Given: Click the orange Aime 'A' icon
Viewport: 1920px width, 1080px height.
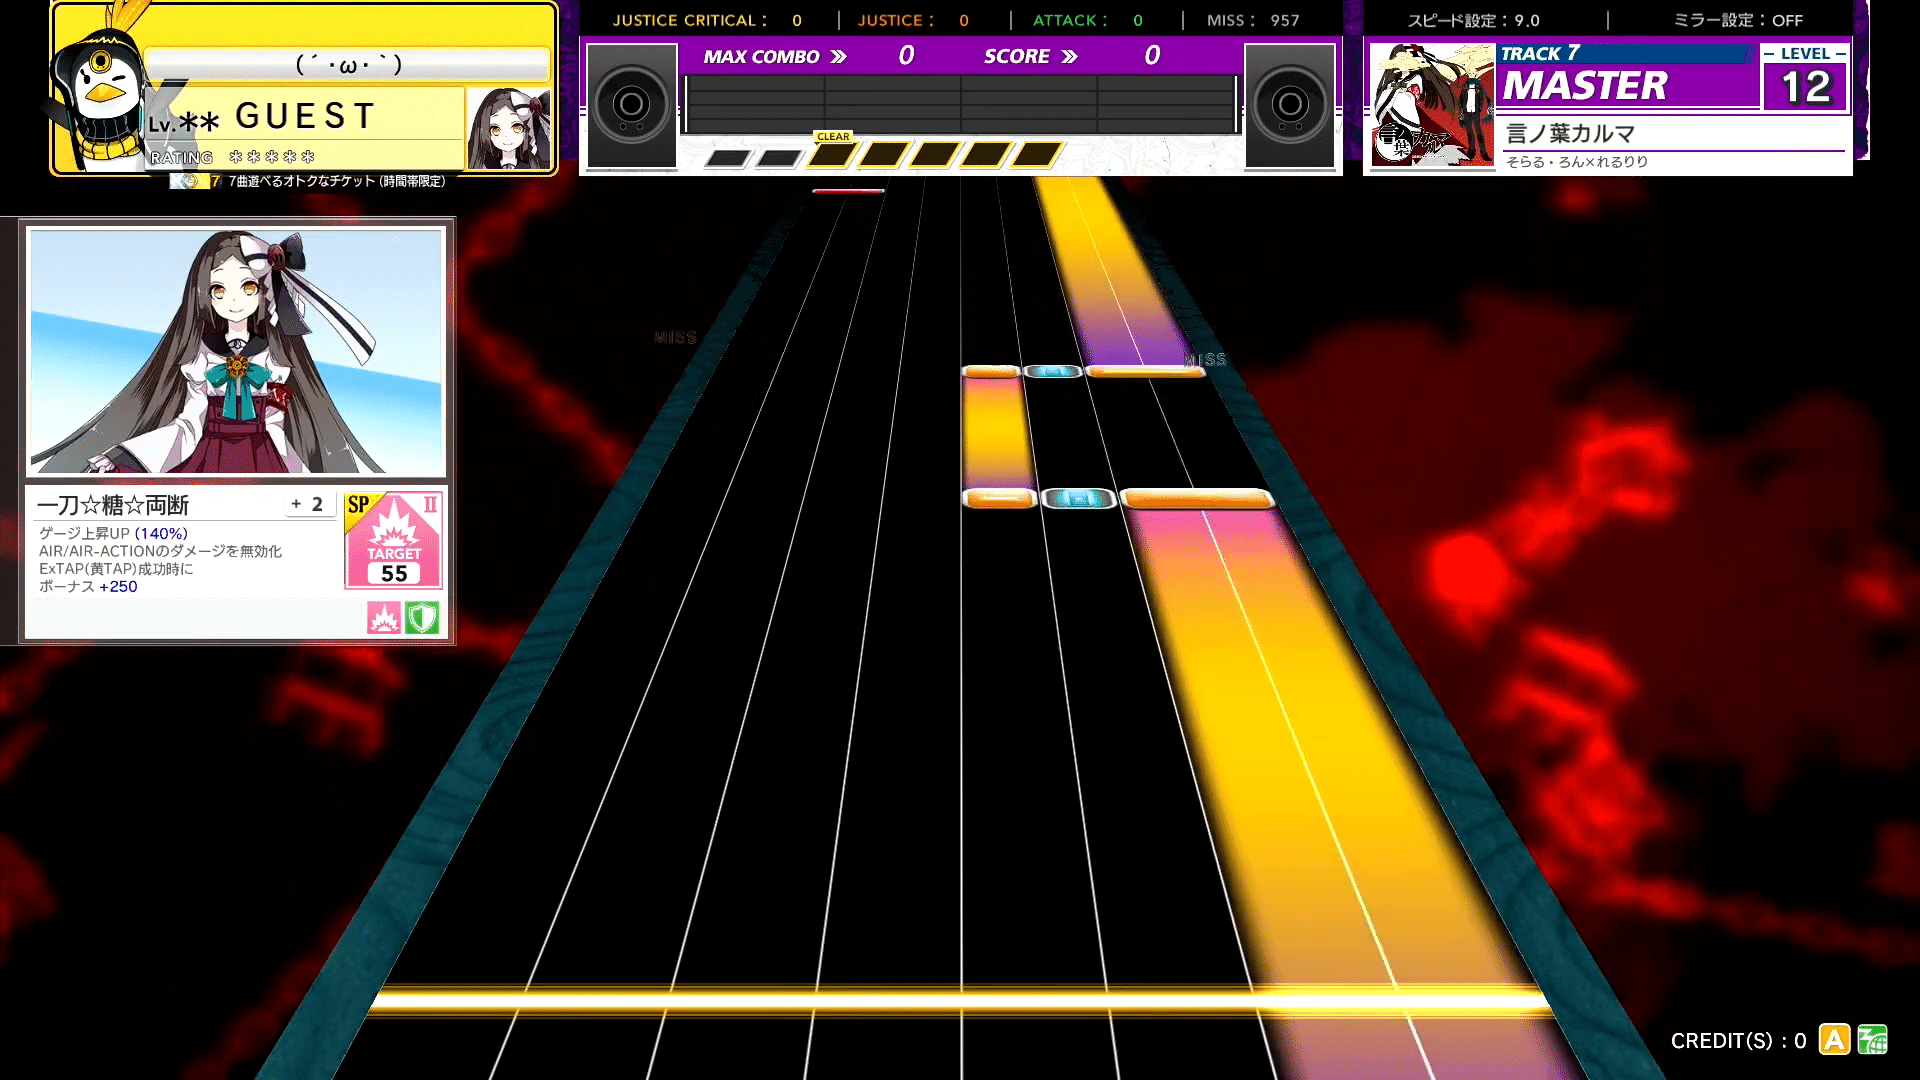Looking at the screenshot, I should pos(1834,1040).
